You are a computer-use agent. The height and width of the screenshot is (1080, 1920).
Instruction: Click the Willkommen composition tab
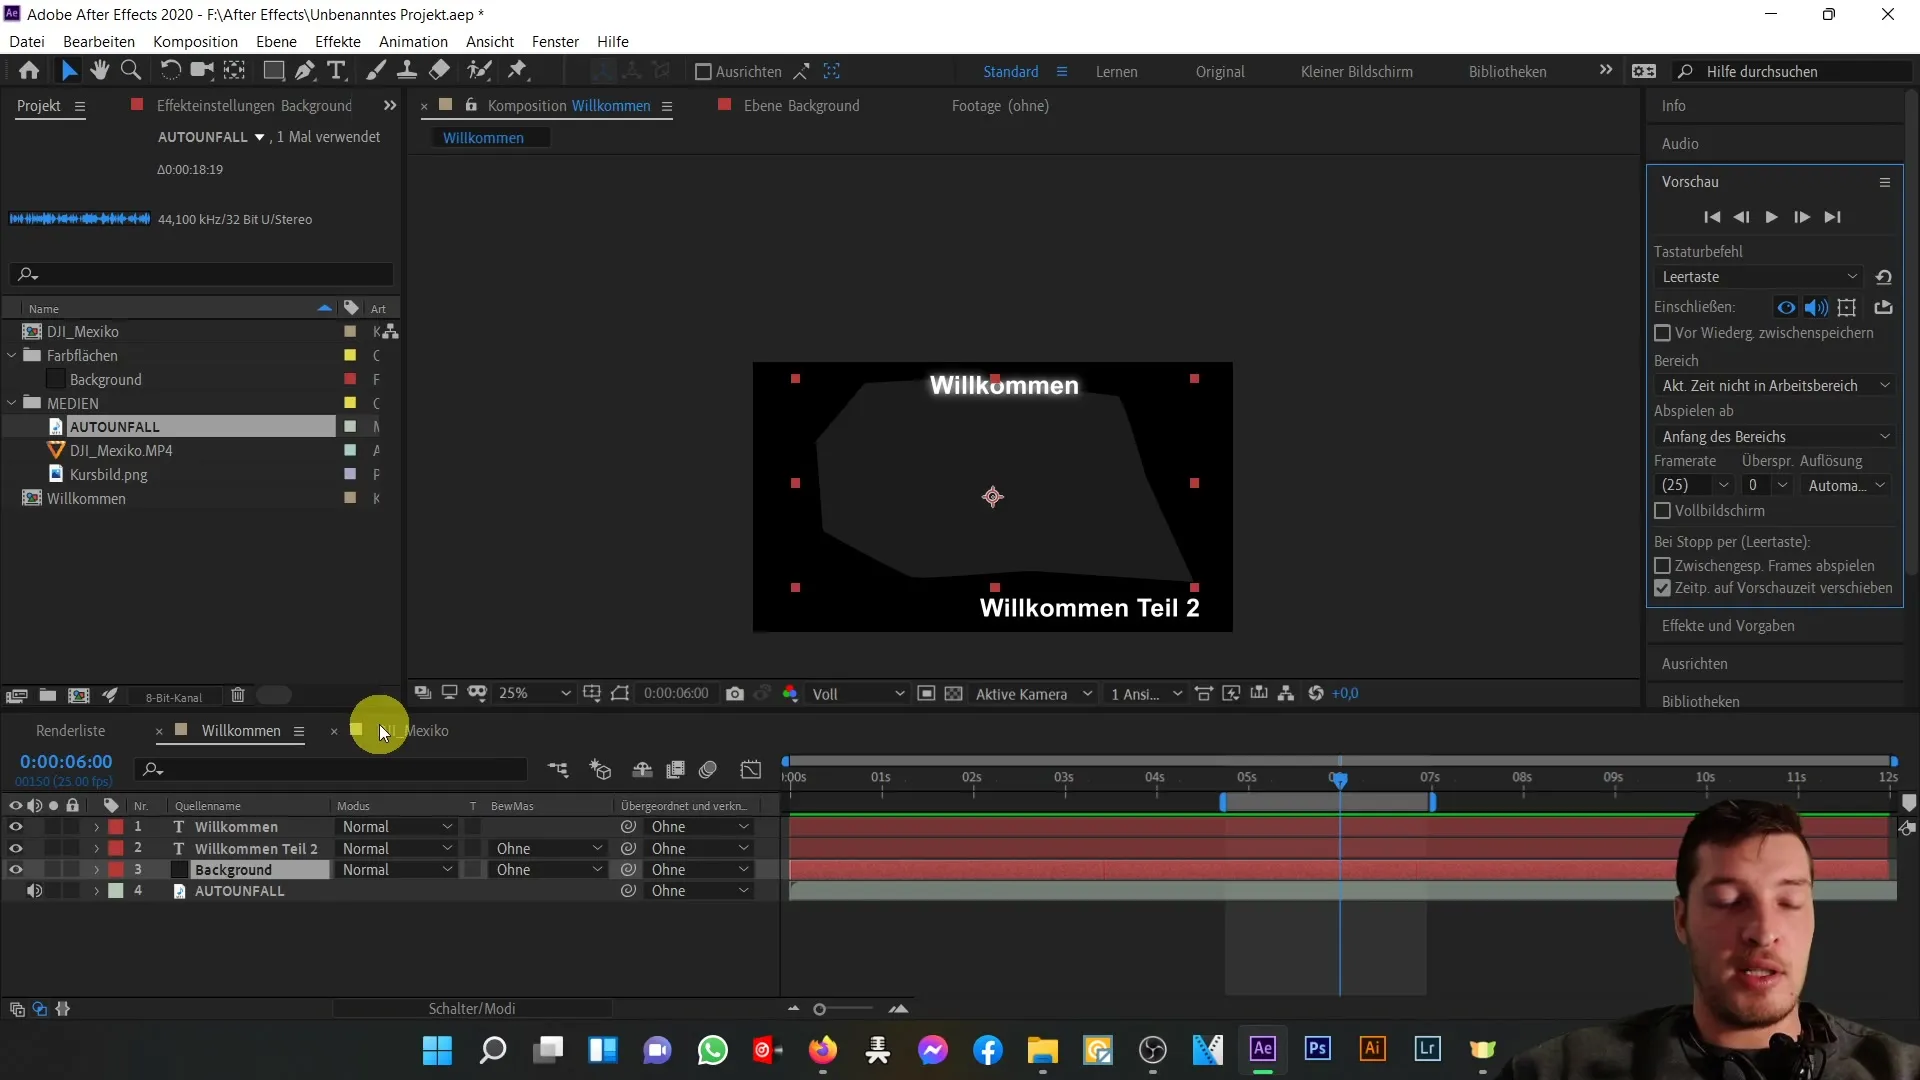coord(240,731)
